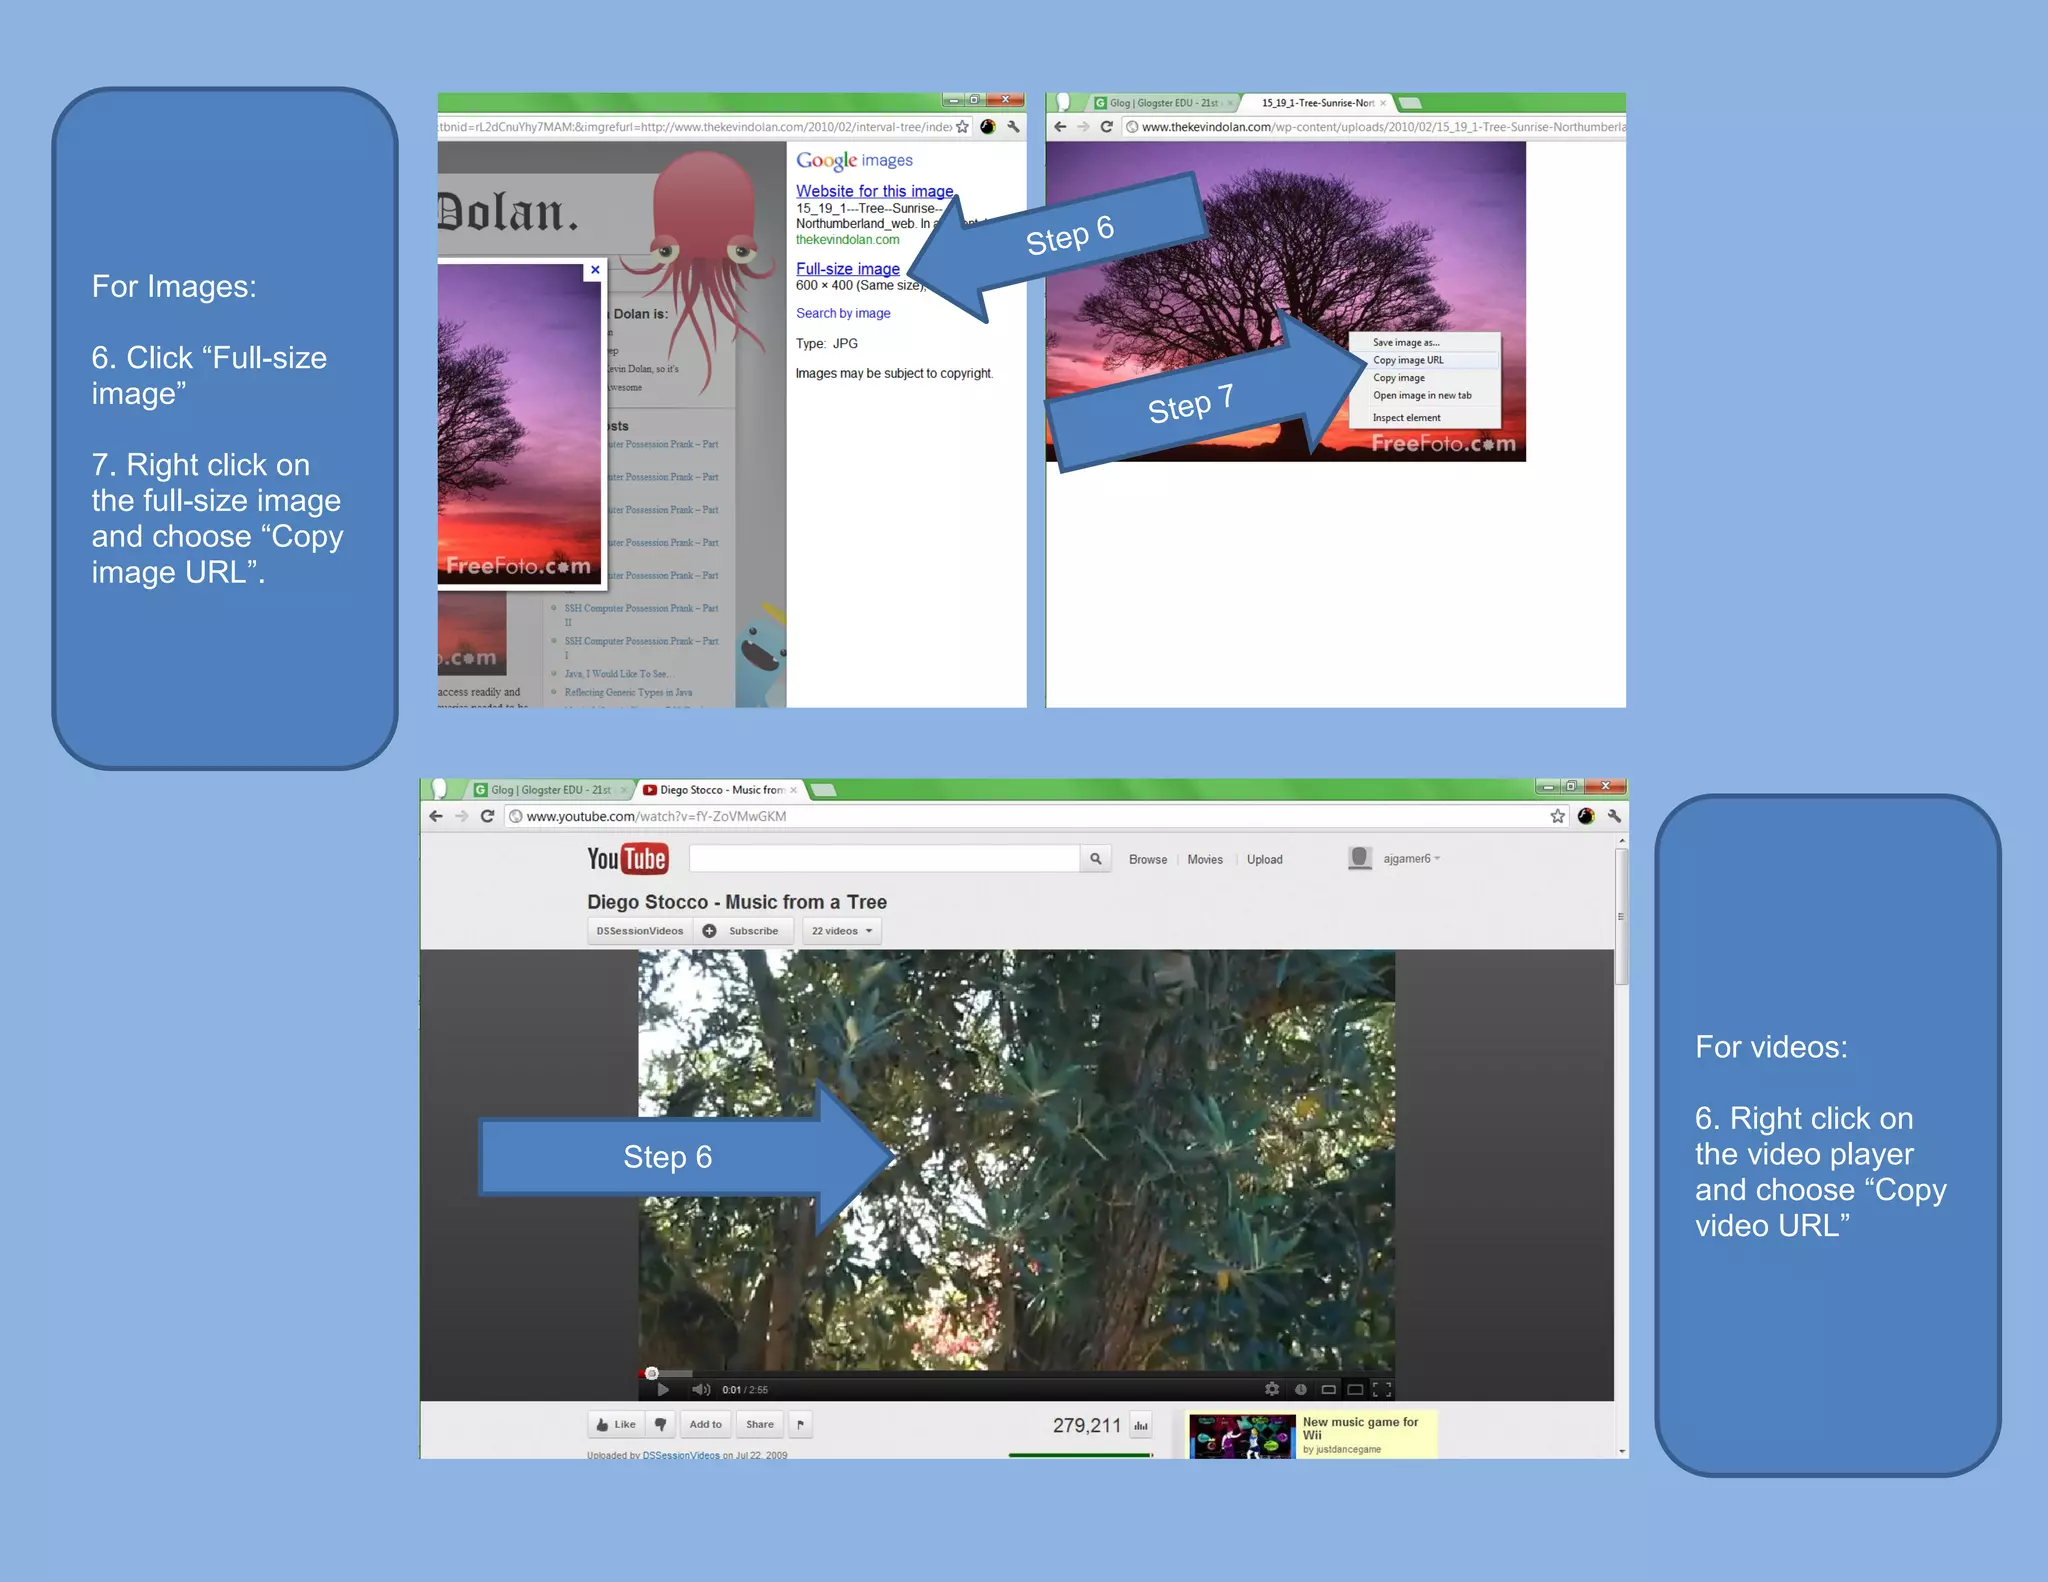
Task: Click the star bookmark icon in Google Images window
Action: (962, 127)
